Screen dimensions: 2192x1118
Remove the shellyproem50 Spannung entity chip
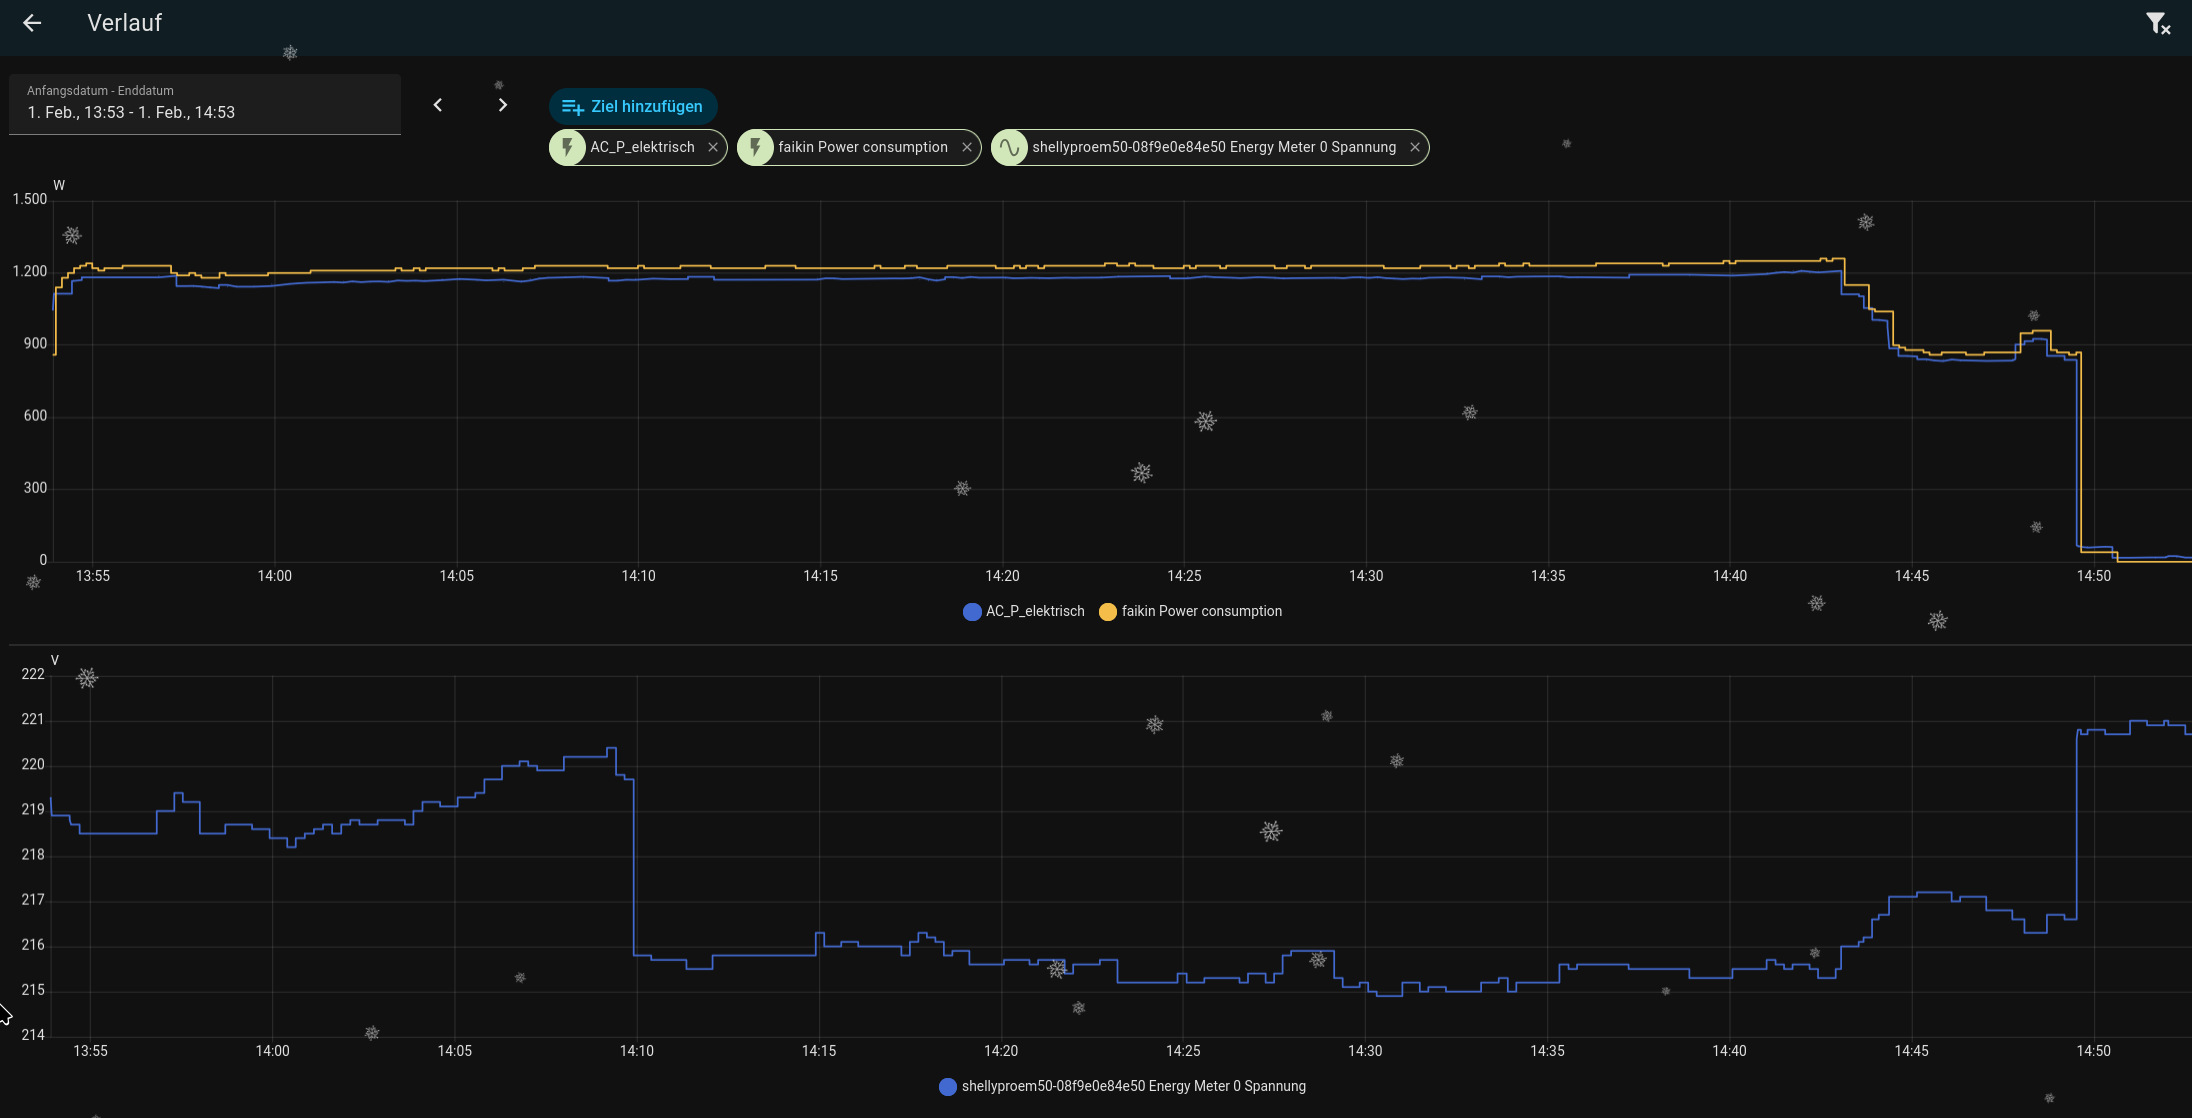[x=1415, y=148]
